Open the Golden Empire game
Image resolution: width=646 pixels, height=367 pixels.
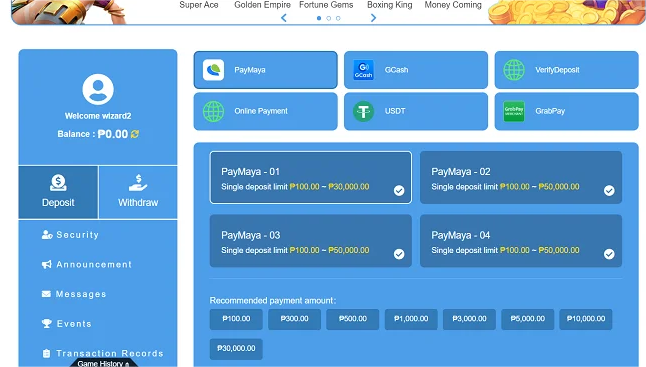pyautogui.click(x=262, y=5)
